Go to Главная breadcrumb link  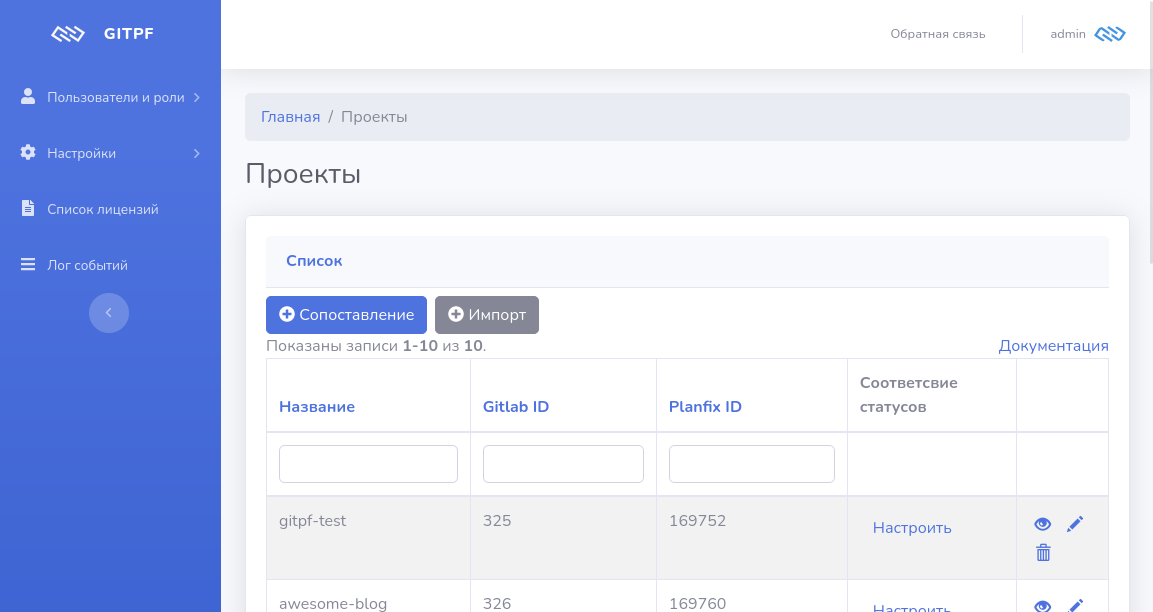pos(290,117)
